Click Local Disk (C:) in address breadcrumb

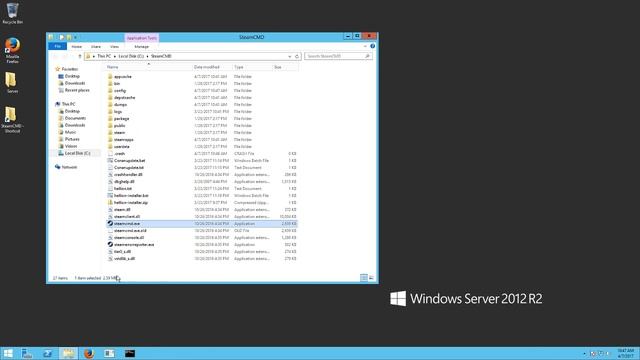tap(131, 56)
